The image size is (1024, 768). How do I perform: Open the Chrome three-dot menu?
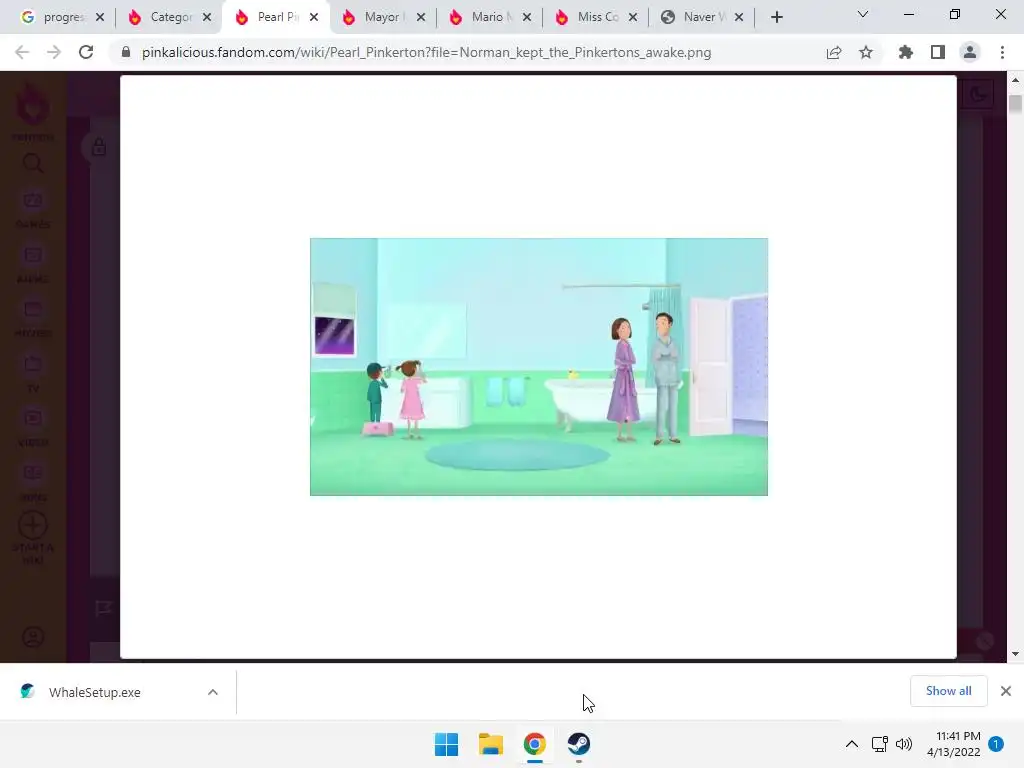pyautogui.click(x=1002, y=52)
